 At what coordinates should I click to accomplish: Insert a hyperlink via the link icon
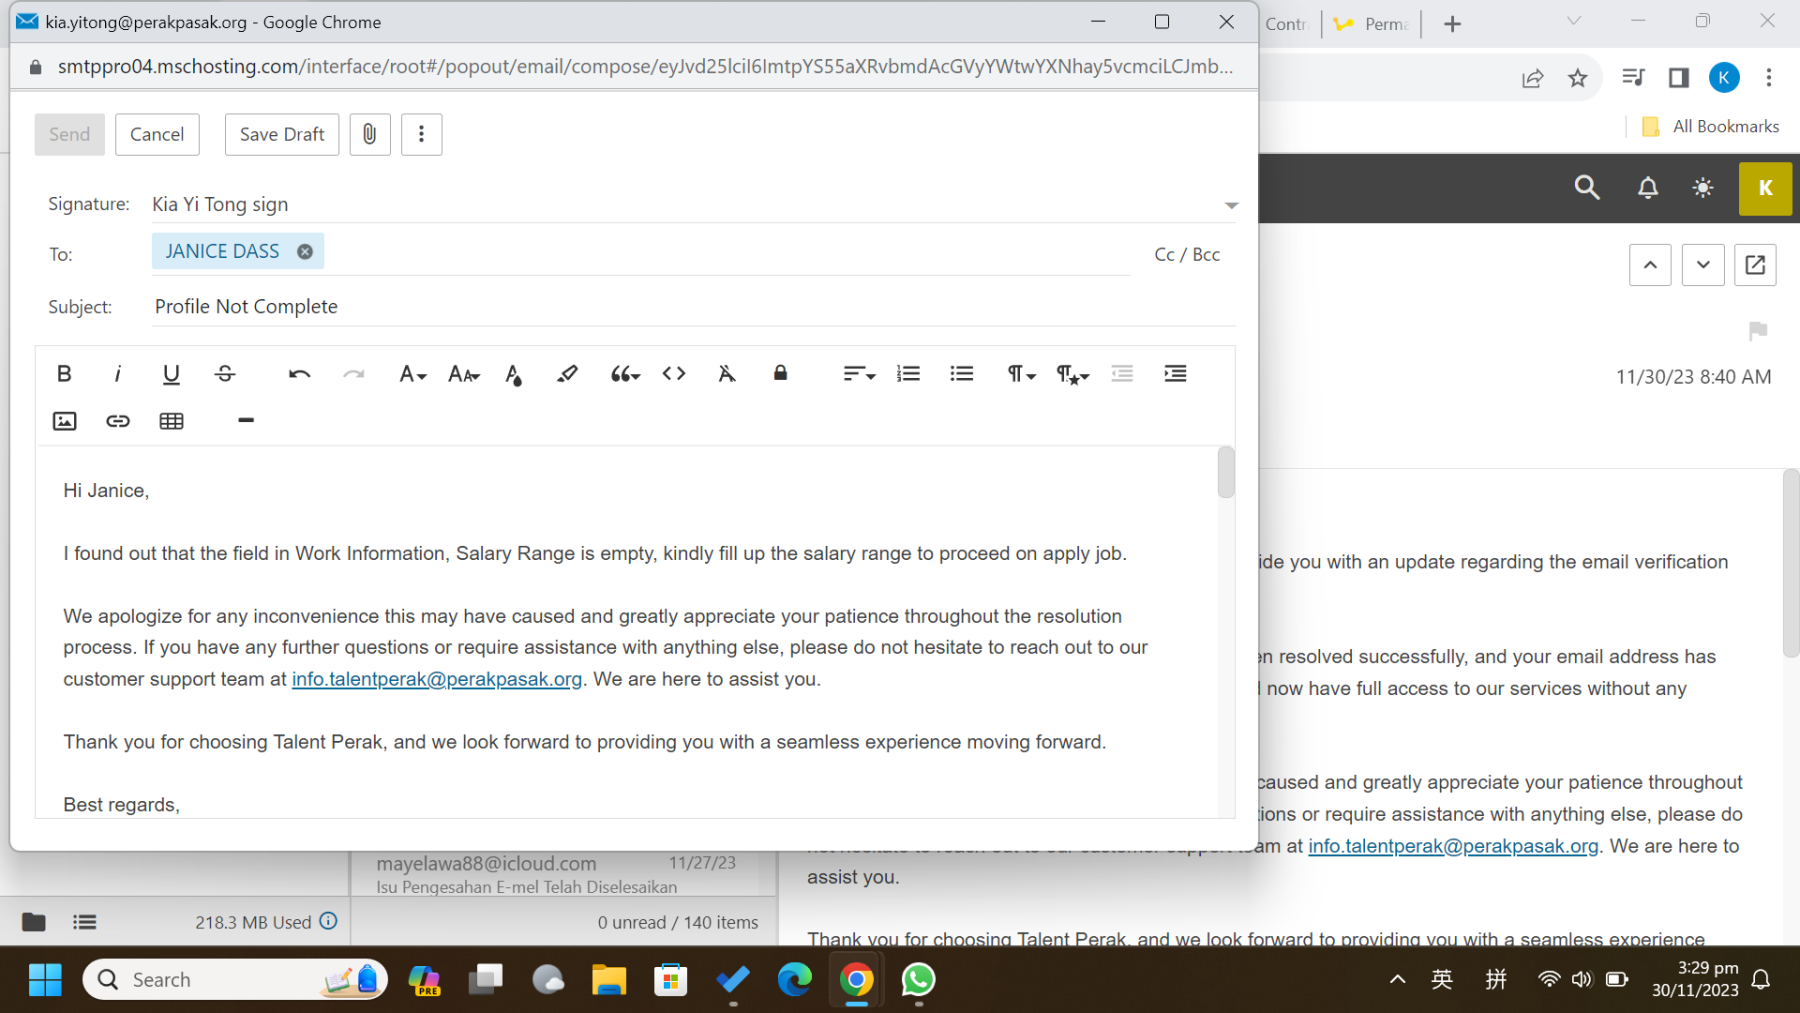coord(118,421)
